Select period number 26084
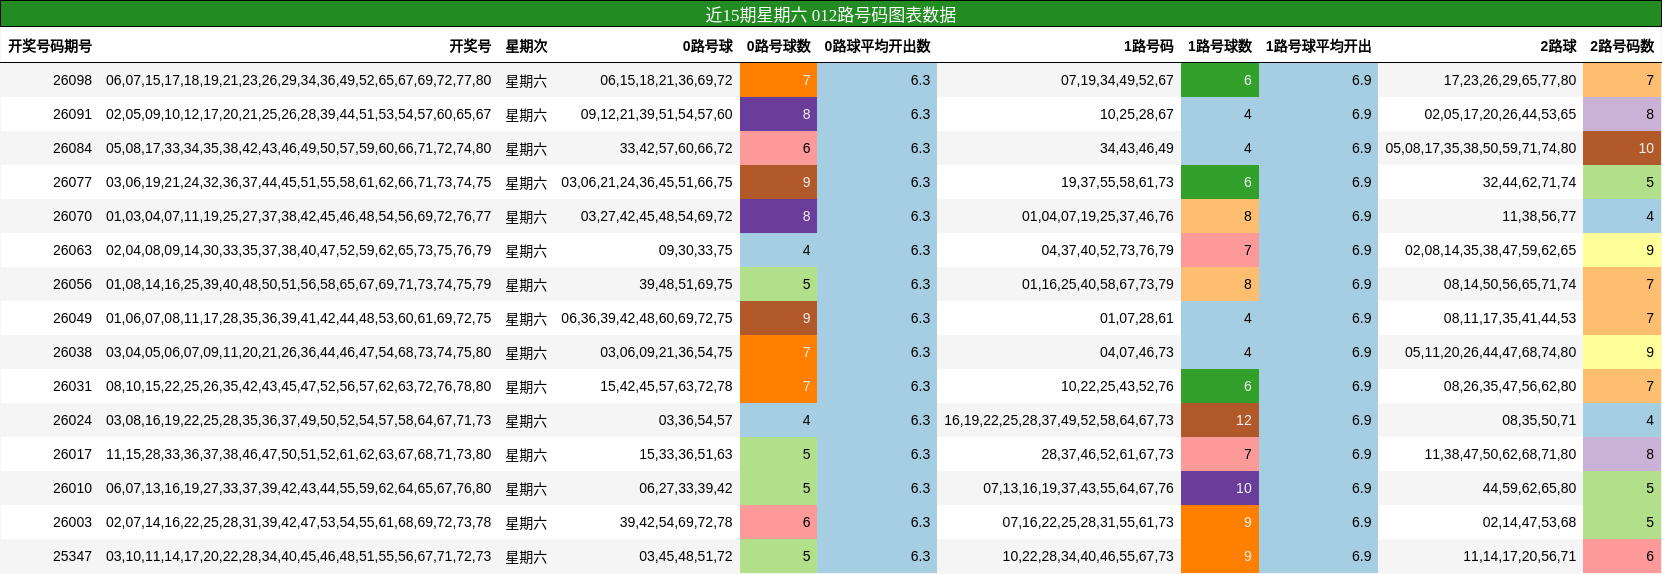1662x574 pixels. [x=72, y=148]
